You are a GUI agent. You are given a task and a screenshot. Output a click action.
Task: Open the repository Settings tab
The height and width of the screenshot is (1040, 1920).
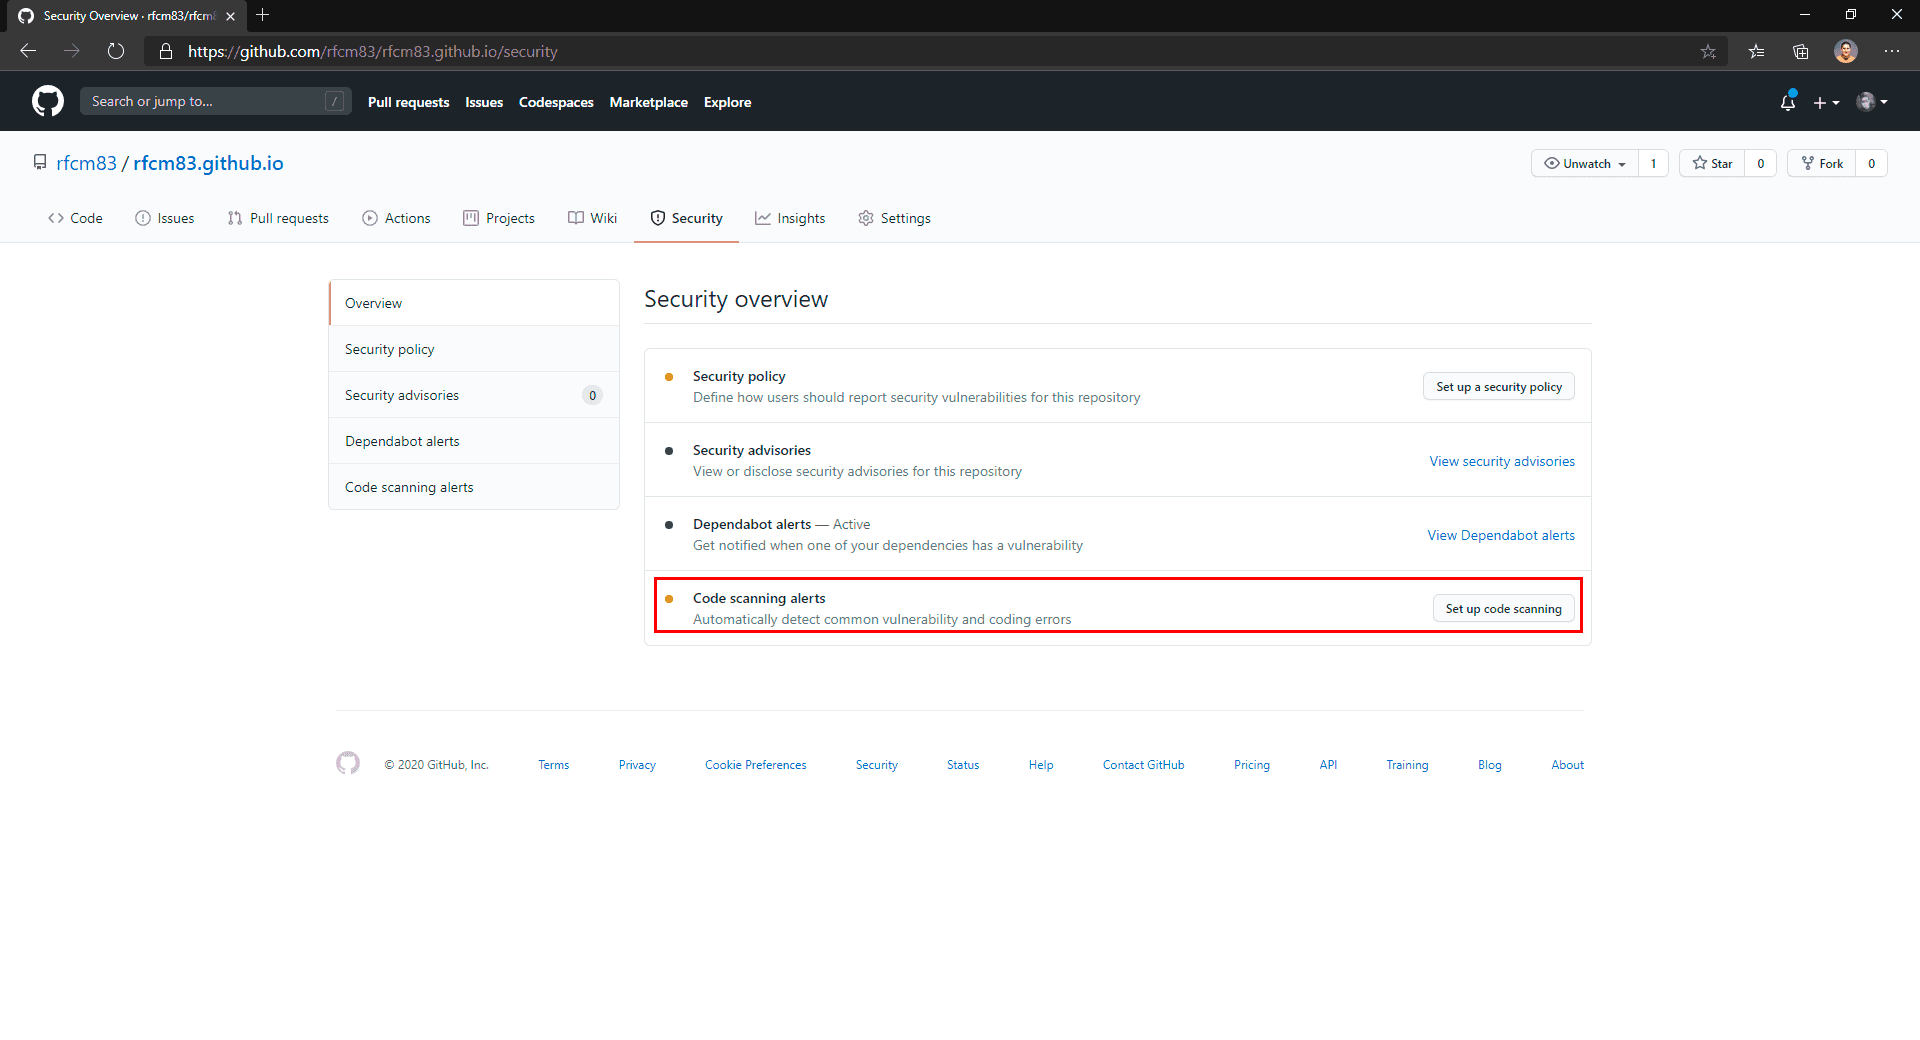[894, 218]
